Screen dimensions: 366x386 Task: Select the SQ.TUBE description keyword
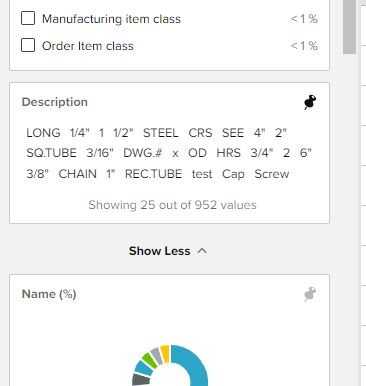click(x=51, y=153)
